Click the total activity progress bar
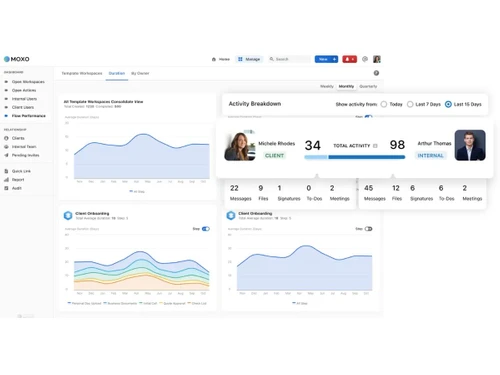 (355, 157)
